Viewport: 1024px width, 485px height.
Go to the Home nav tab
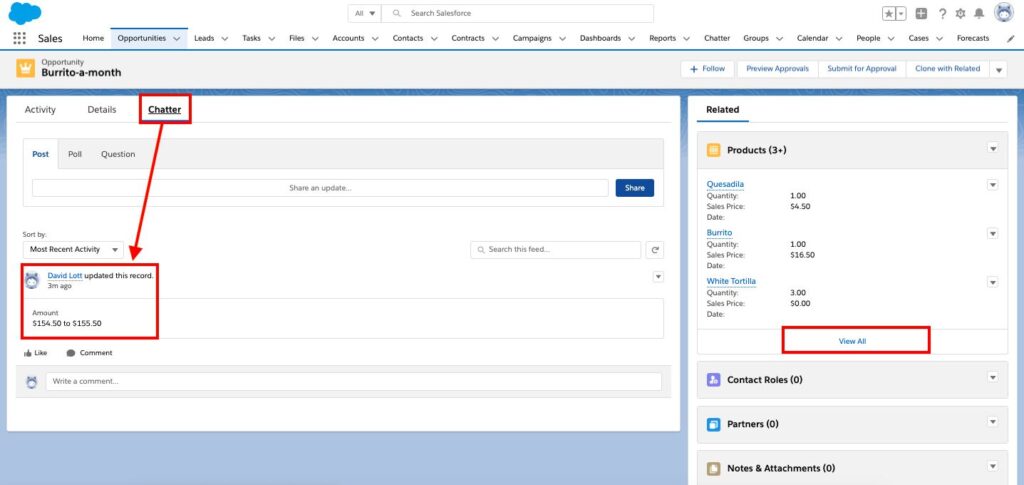point(93,39)
